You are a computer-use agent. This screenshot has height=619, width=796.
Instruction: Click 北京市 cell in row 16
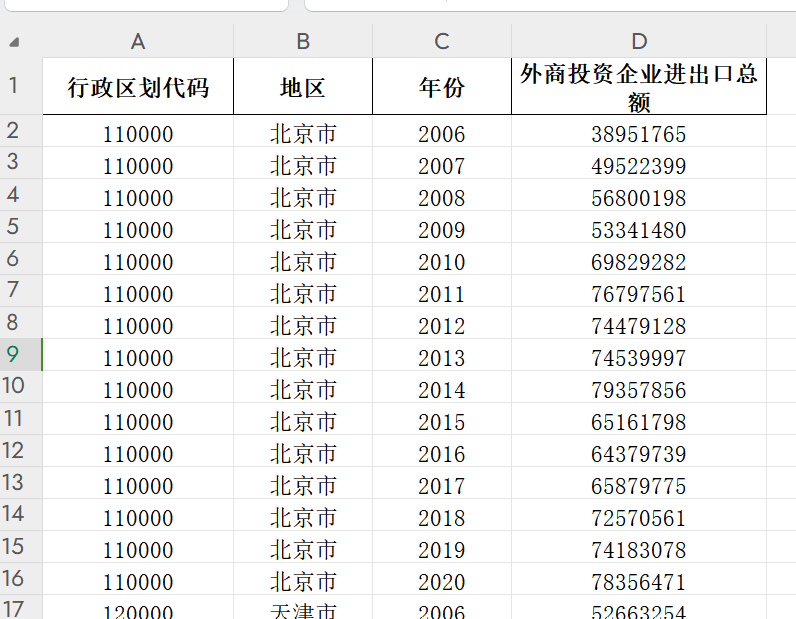[303, 579]
